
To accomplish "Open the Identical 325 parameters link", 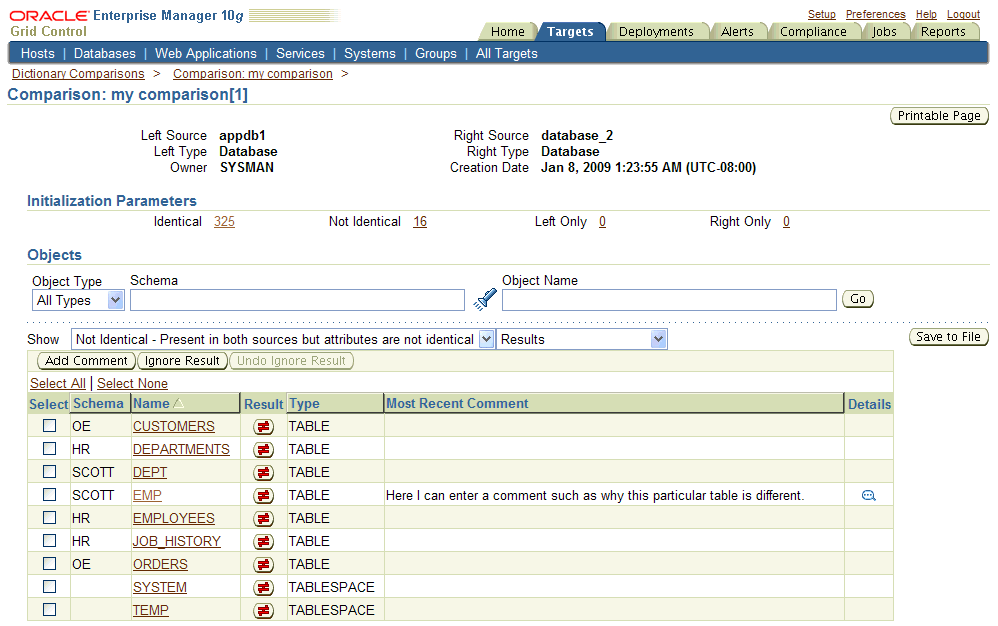I will click(224, 221).
